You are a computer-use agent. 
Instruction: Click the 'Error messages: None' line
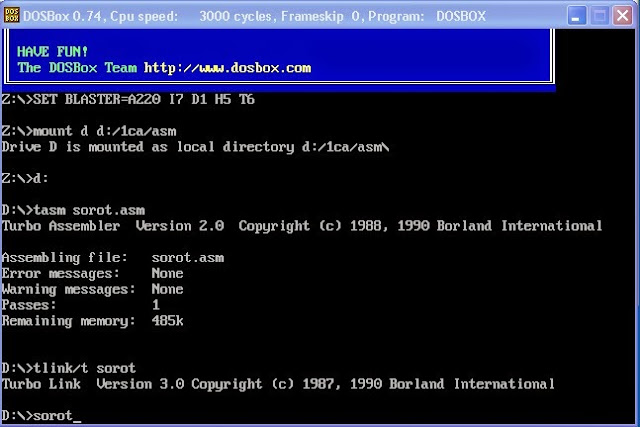(x=93, y=274)
